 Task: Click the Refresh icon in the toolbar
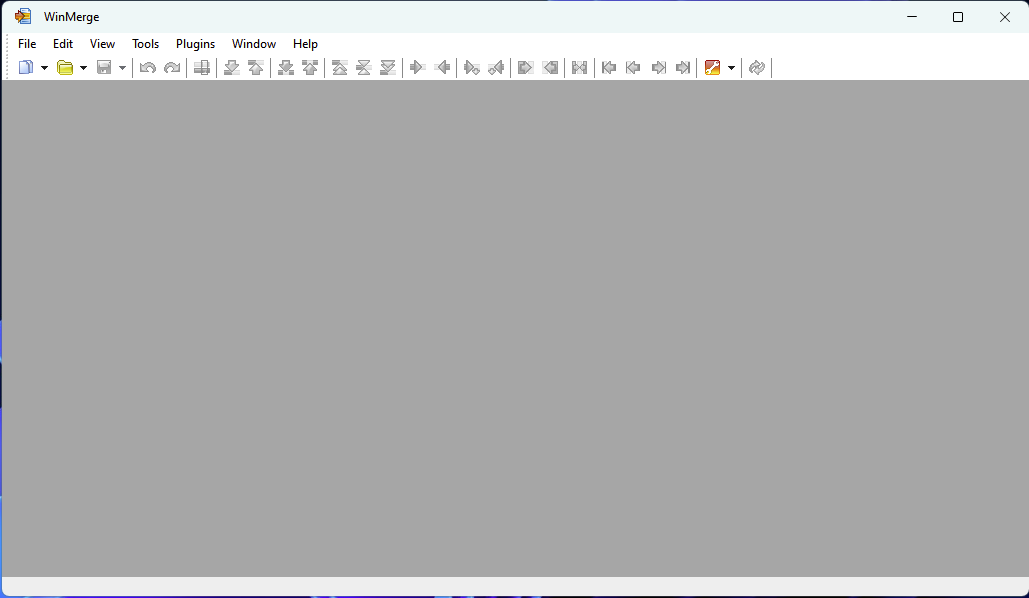pyautogui.click(x=757, y=68)
